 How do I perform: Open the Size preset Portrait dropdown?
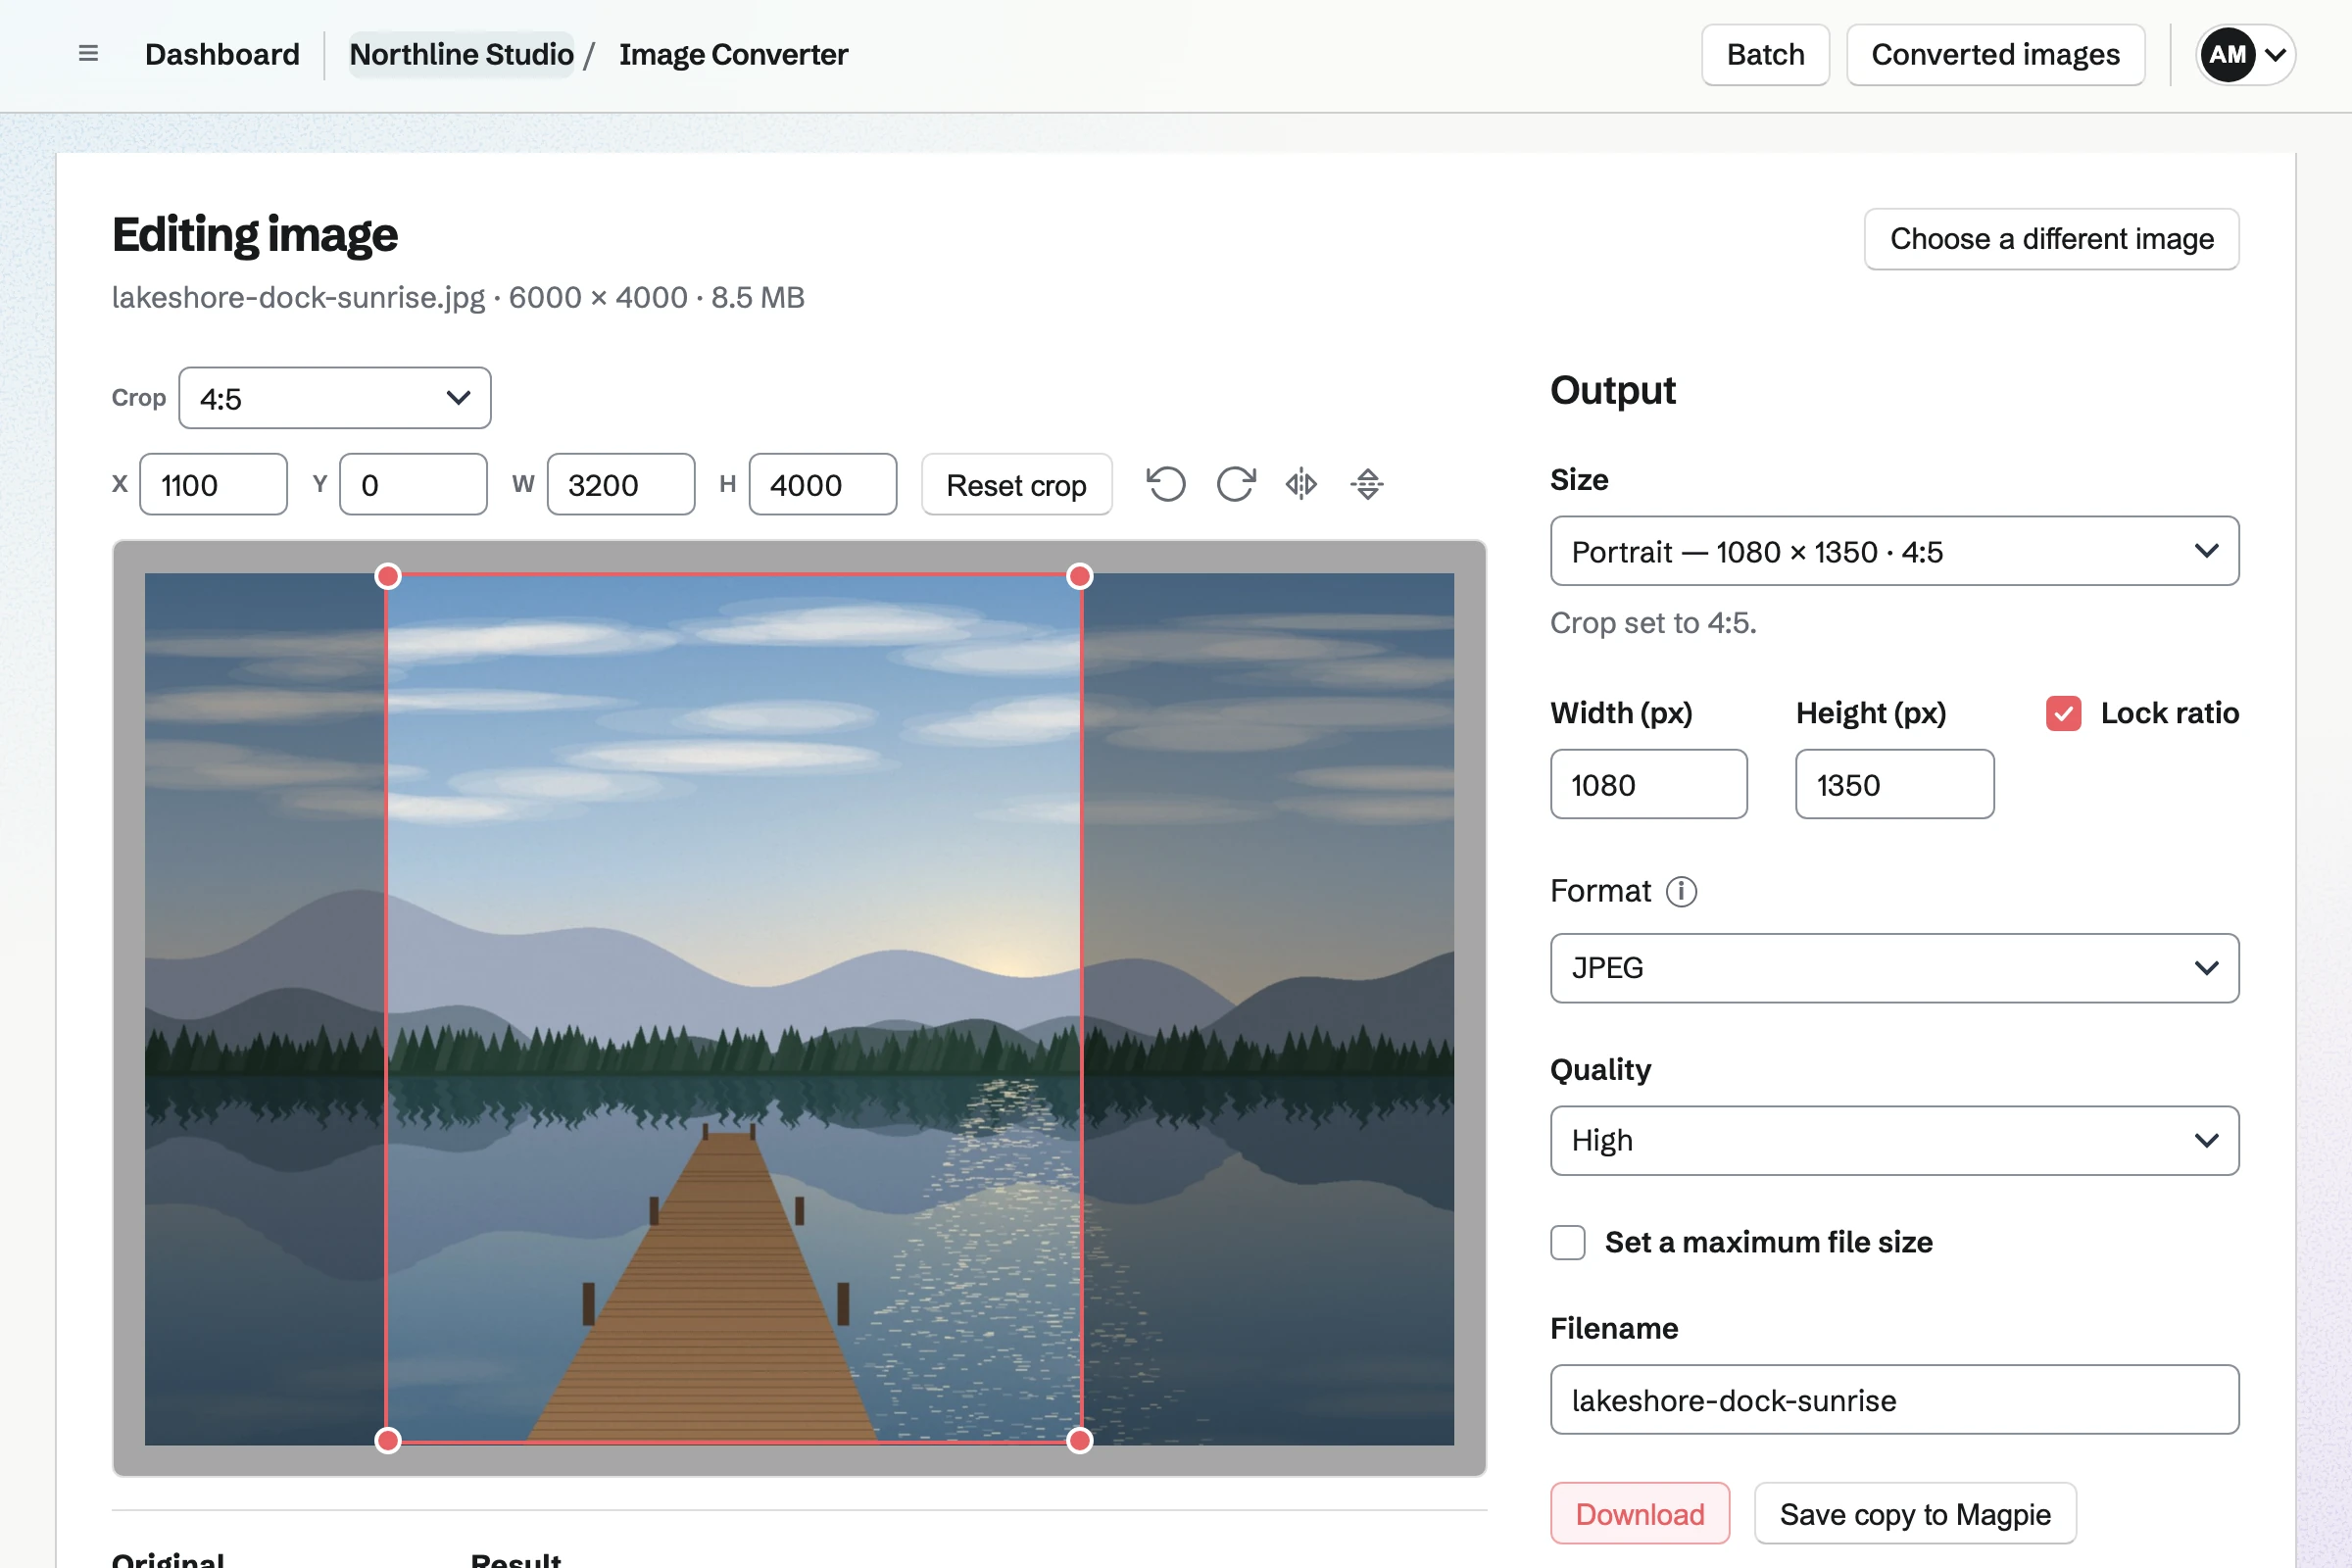pos(1894,551)
